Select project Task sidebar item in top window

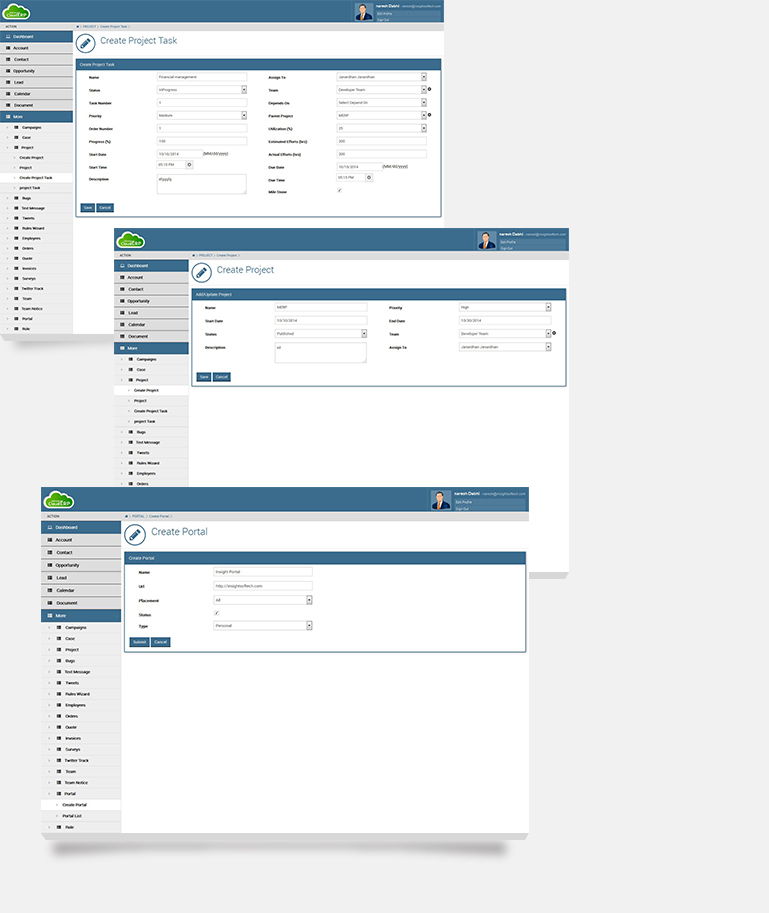point(36,187)
